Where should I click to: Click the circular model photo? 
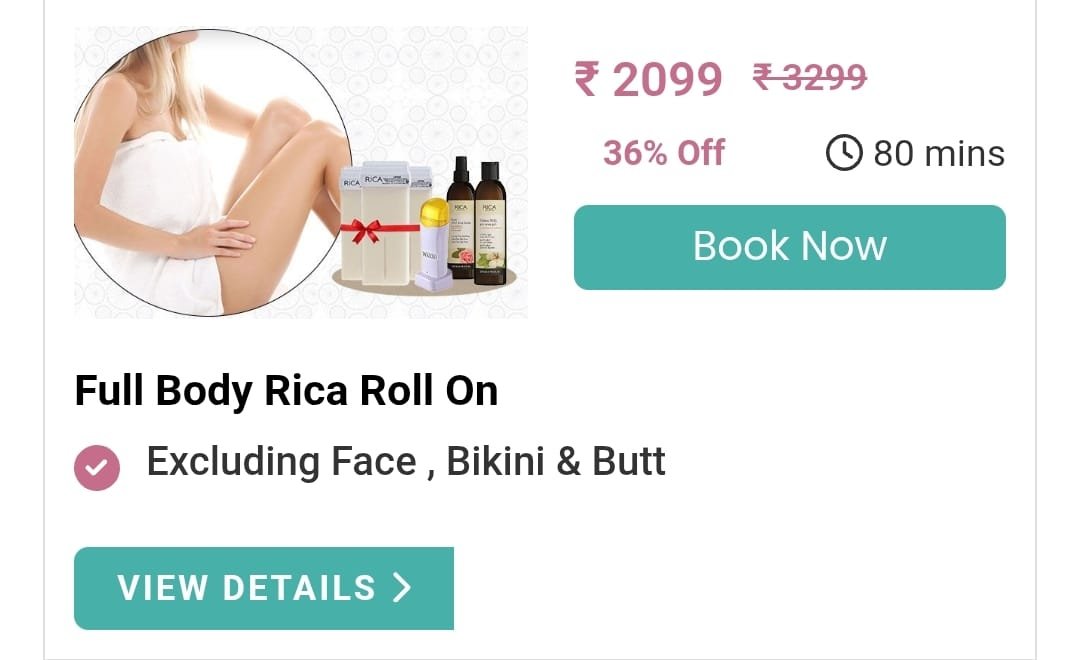tap(212, 172)
